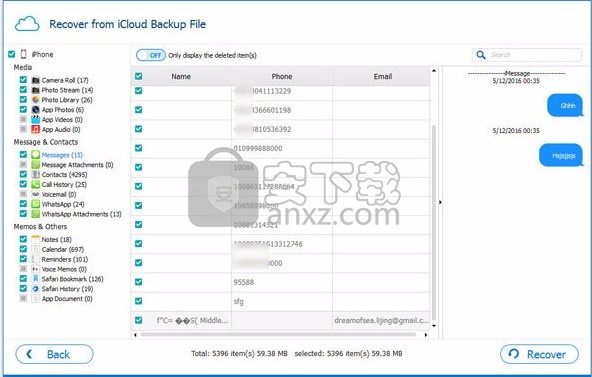Click the Back button
This screenshot has width=592, height=377.
[x=54, y=354]
